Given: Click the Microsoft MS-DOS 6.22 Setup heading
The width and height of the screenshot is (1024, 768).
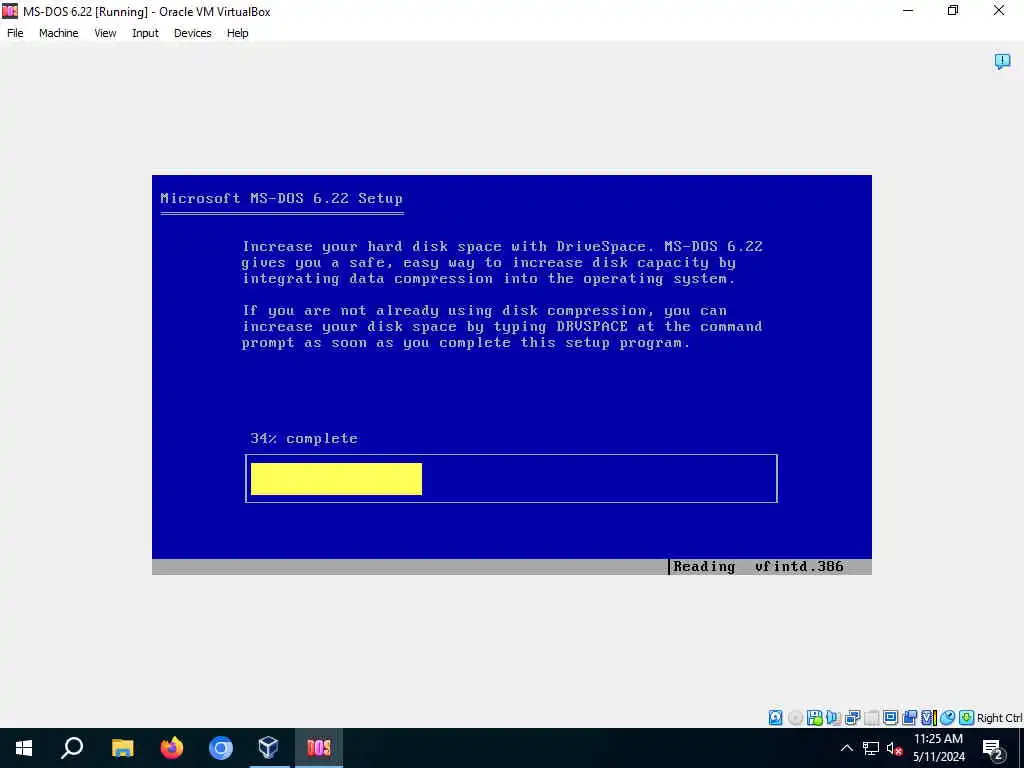Looking at the screenshot, I should [281, 198].
